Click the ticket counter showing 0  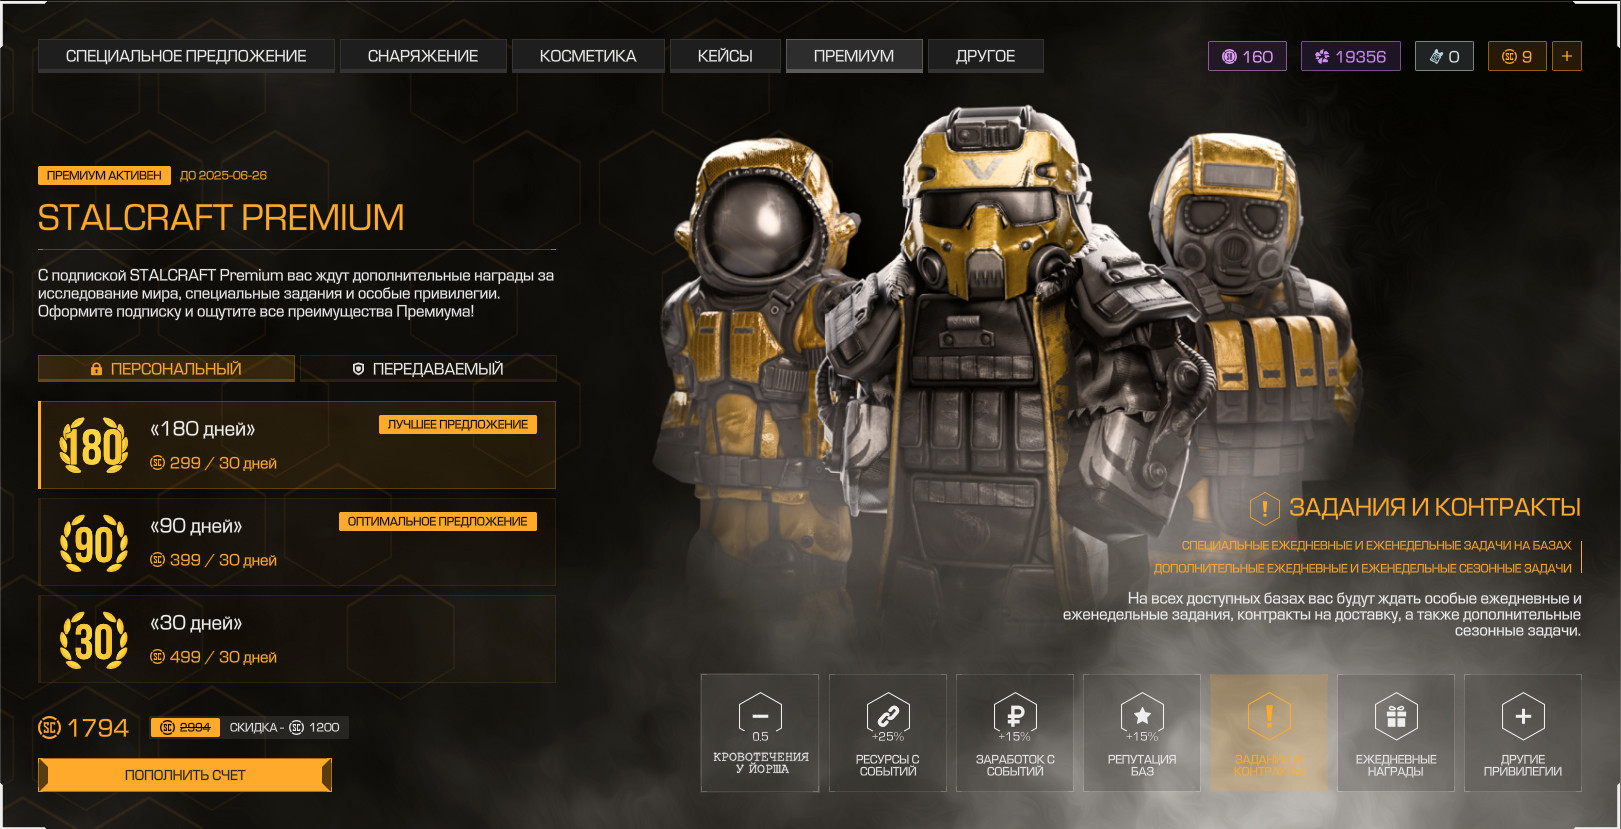tap(1445, 57)
